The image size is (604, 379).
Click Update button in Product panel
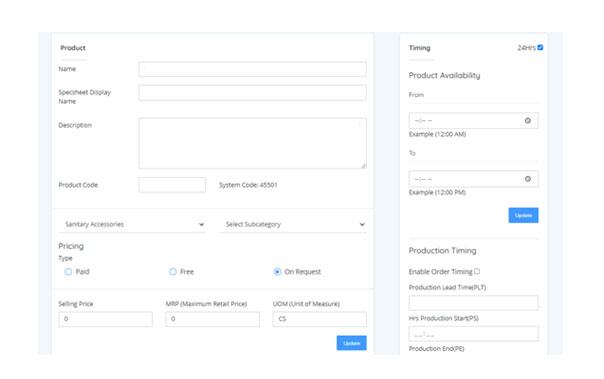[x=351, y=343]
